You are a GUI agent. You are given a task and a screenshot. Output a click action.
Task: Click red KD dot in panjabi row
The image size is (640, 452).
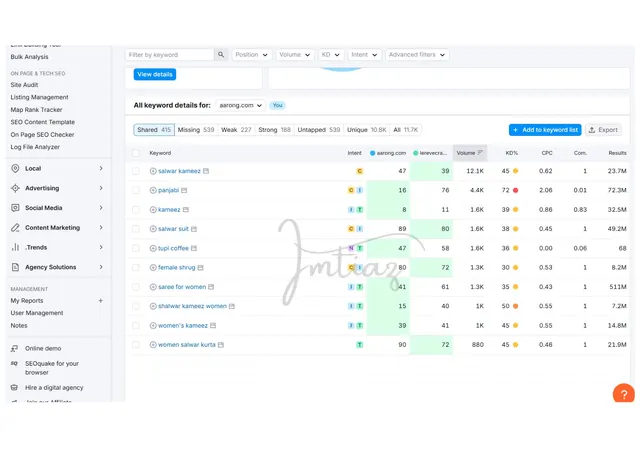[x=516, y=190]
